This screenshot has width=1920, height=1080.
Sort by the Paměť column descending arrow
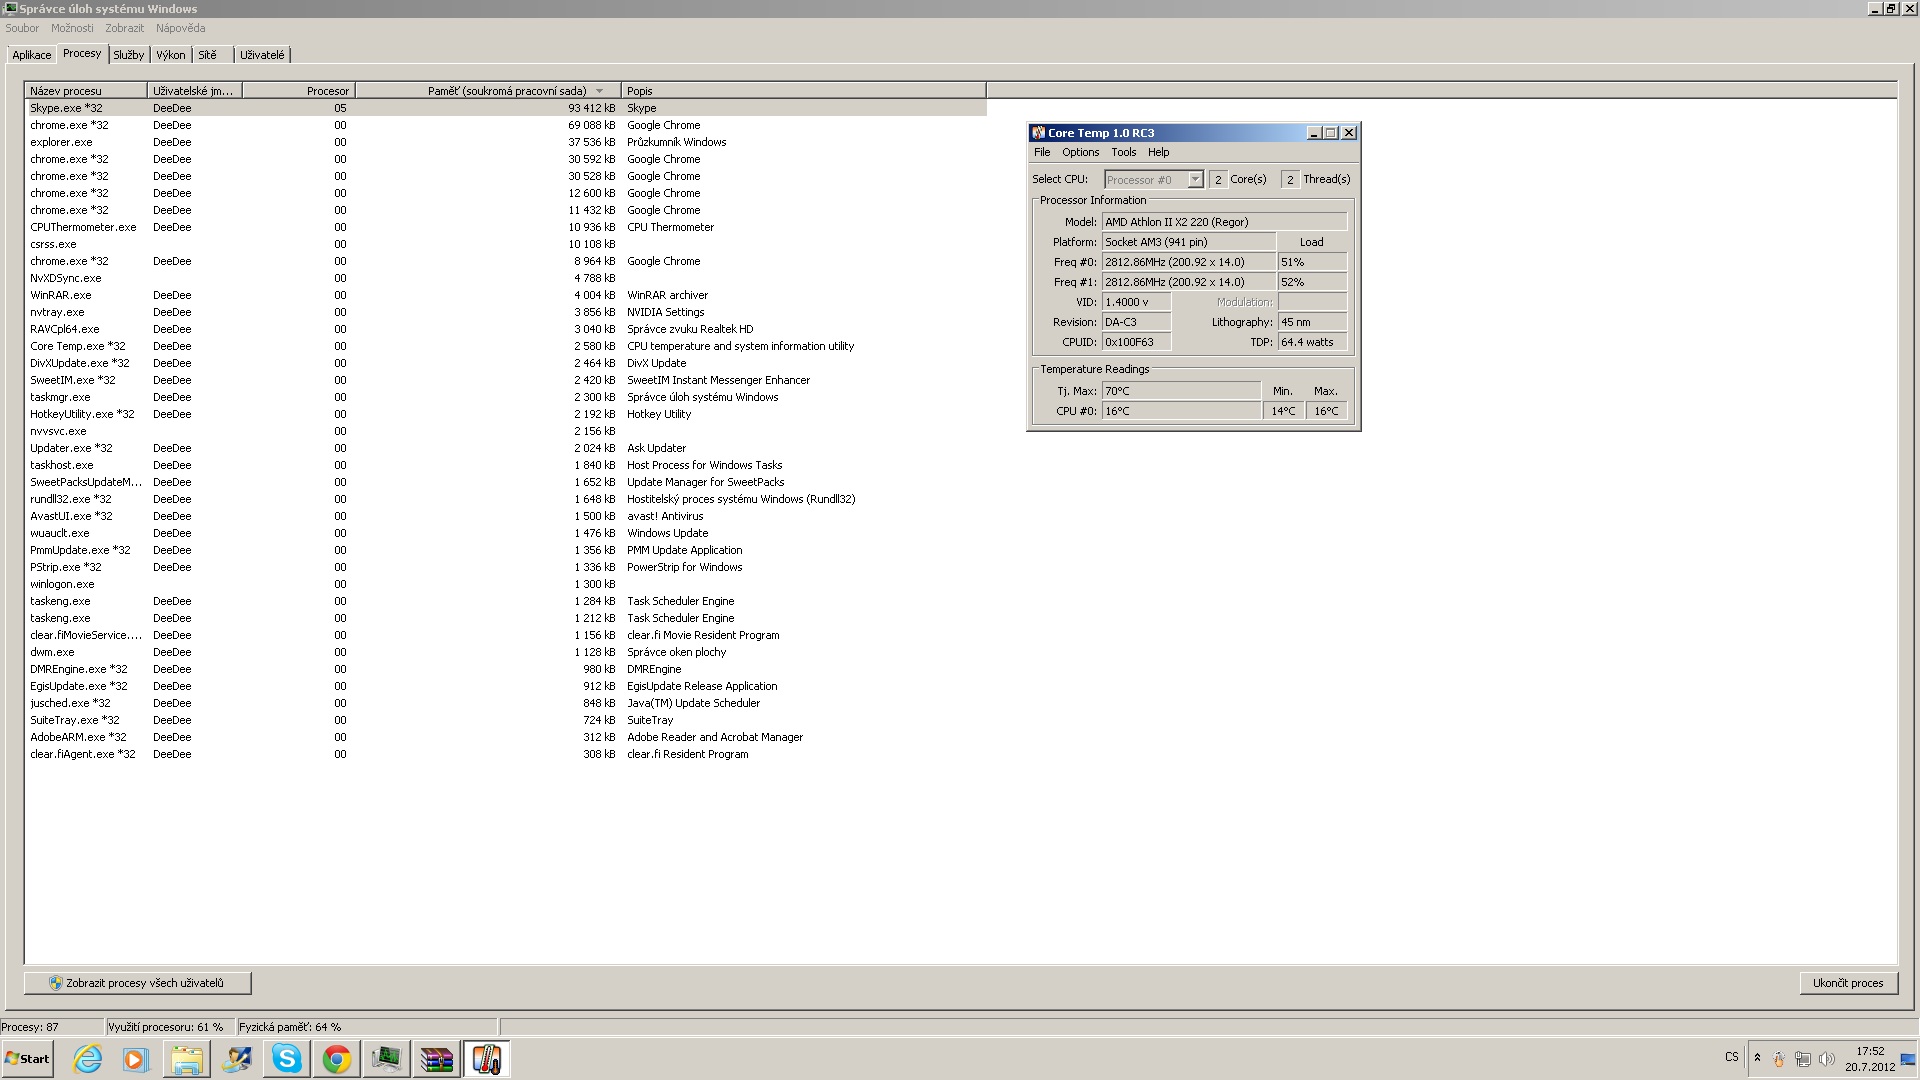[x=600, y=91]
